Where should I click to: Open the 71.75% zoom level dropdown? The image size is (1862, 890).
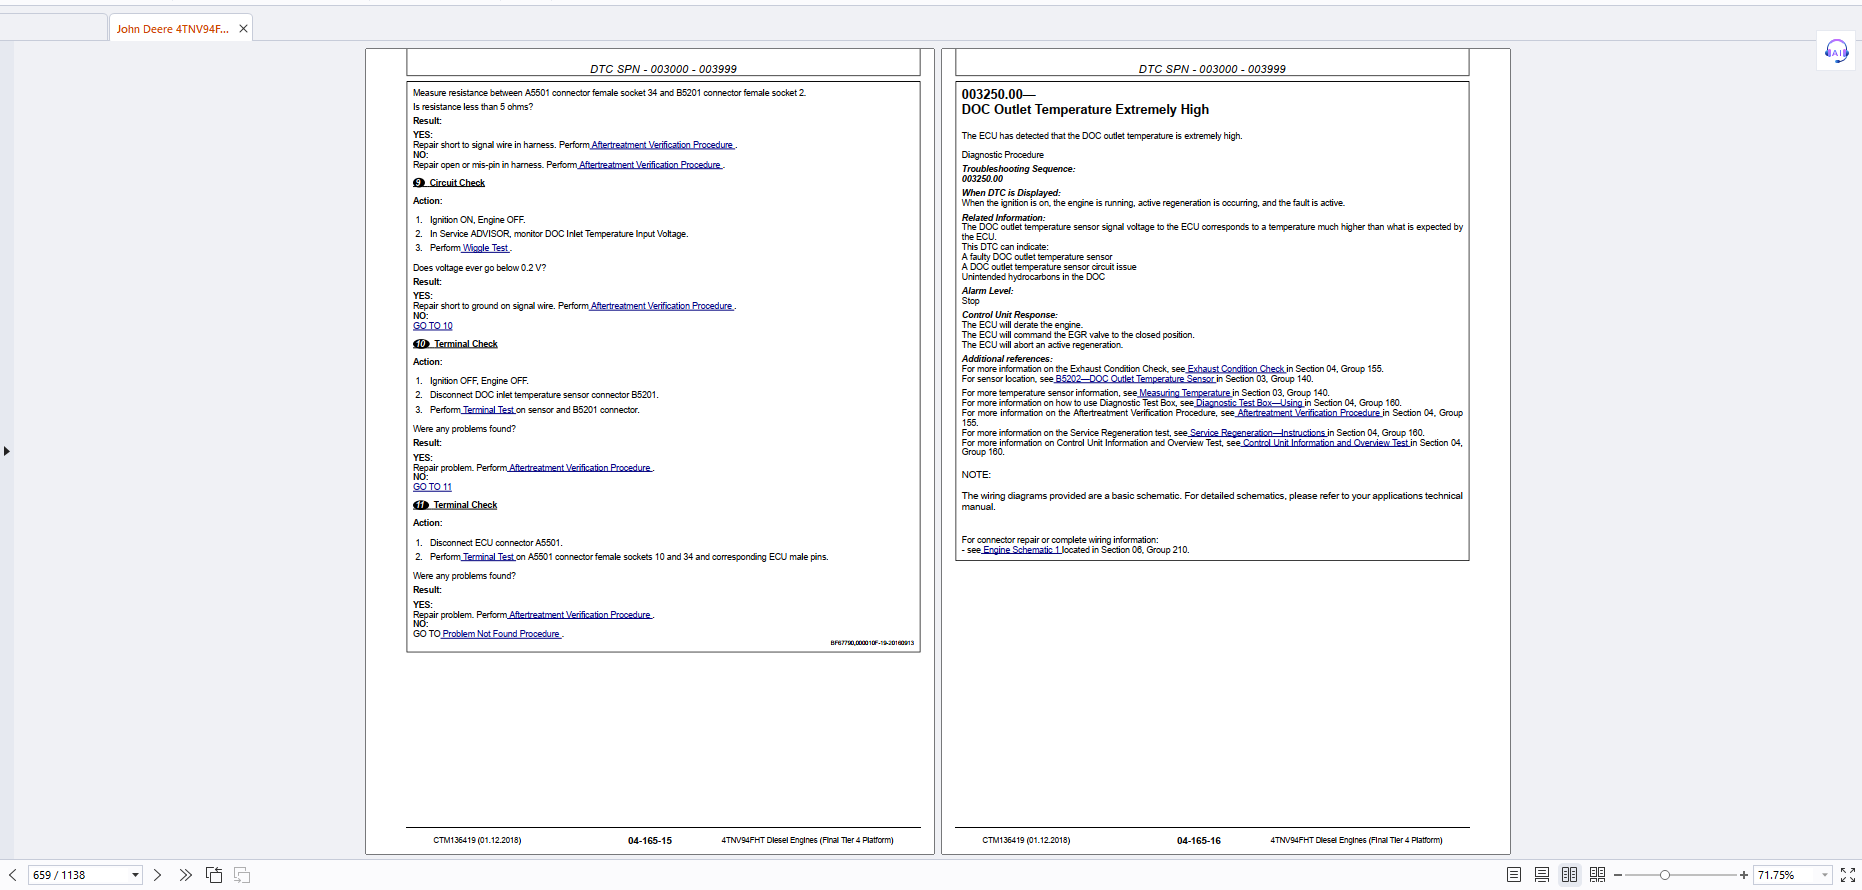(x=1824, y=875)
